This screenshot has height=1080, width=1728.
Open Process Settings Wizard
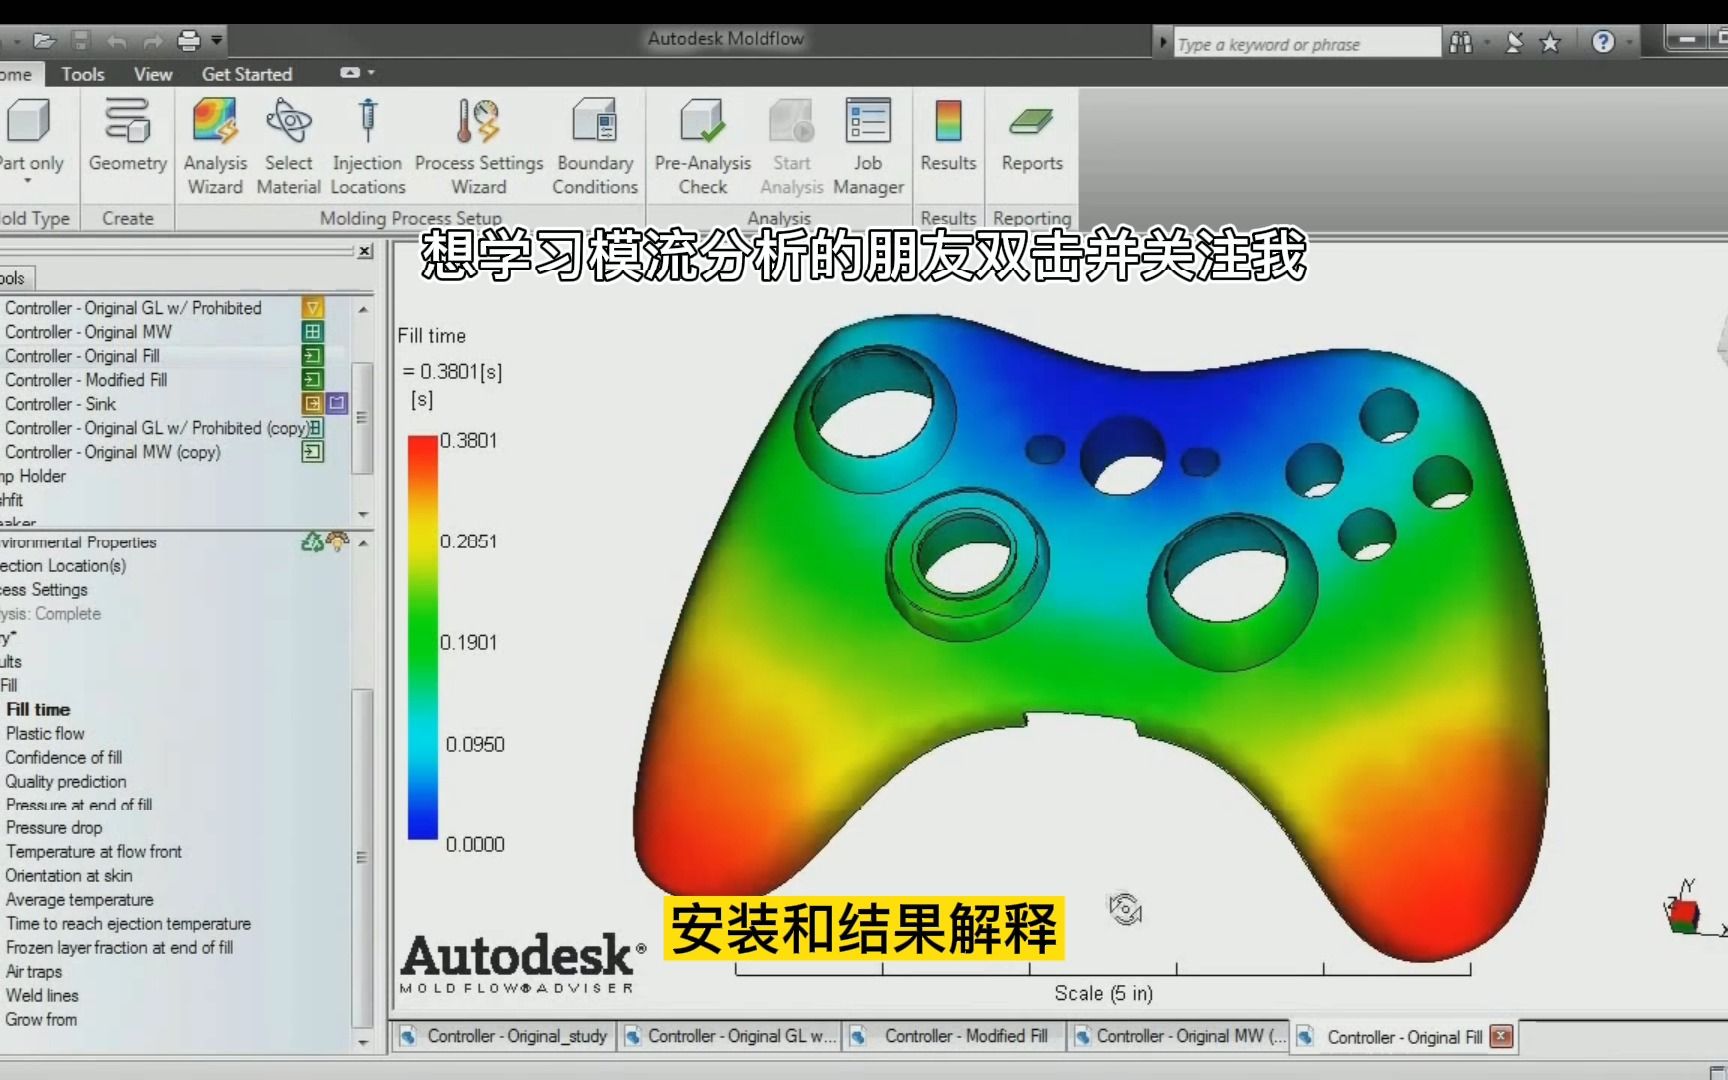tap(478, 145)
